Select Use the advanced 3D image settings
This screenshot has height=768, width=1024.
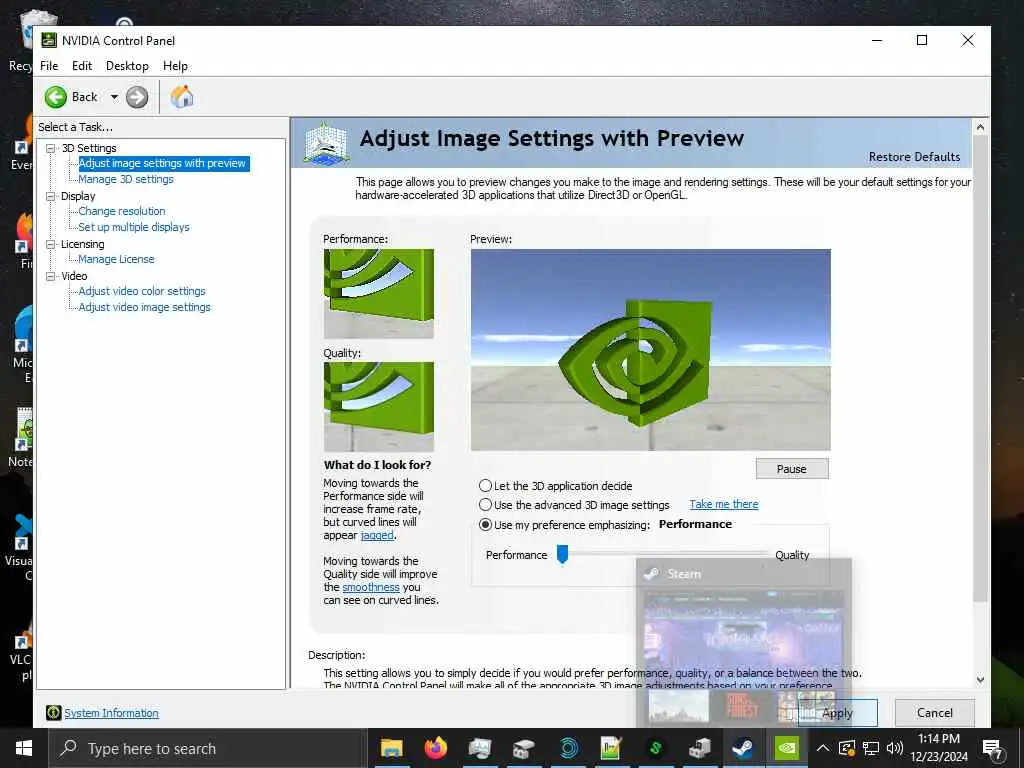click(485, 505)
